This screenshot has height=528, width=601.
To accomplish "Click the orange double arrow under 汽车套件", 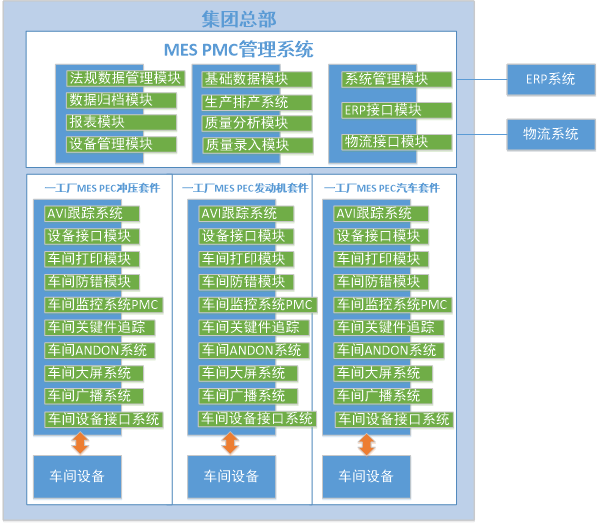I will [367, 443].
